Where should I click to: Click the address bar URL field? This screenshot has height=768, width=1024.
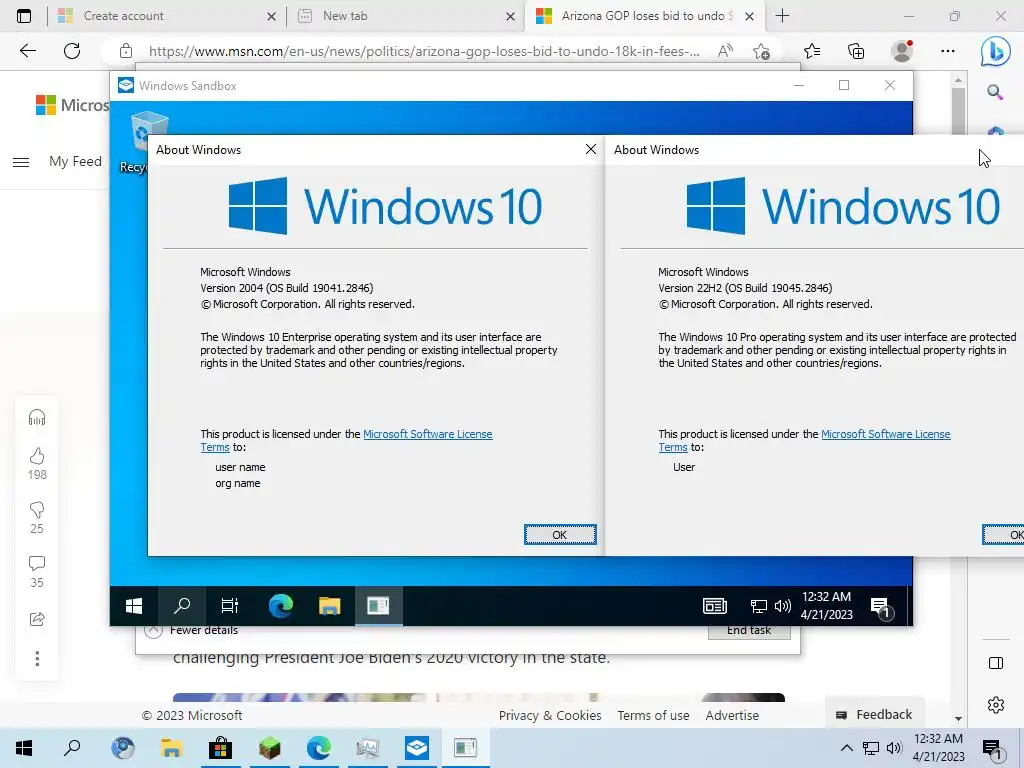pos(423,51)
